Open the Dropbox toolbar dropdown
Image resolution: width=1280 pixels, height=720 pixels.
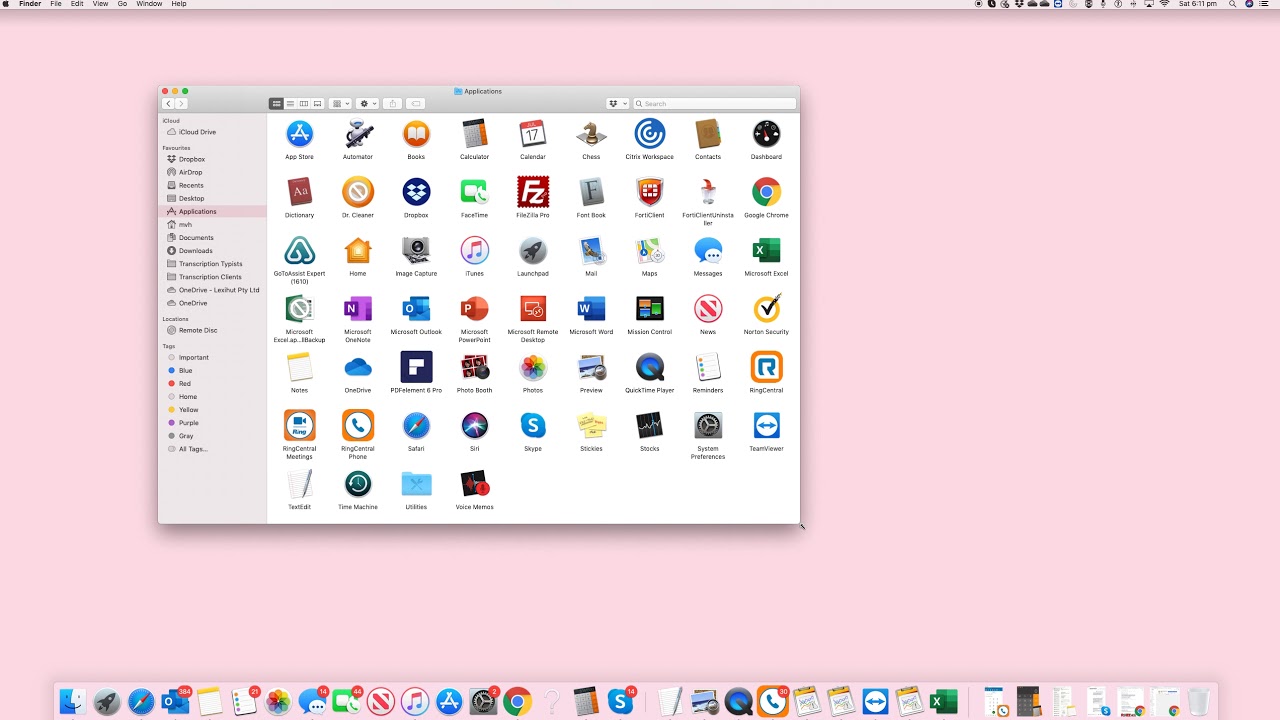pyautogui.click(x=617, y=104)
